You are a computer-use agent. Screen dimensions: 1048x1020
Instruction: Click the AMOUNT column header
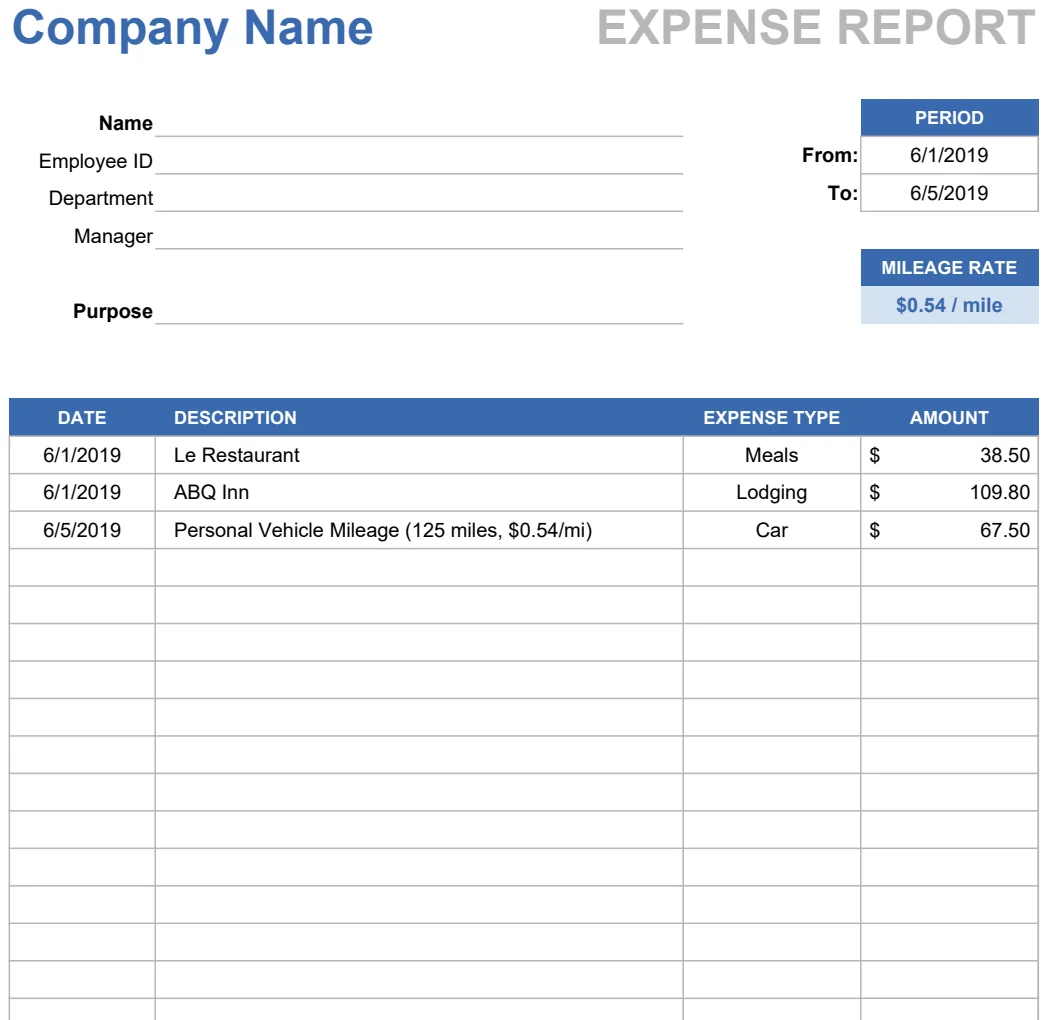coord(949,418)
